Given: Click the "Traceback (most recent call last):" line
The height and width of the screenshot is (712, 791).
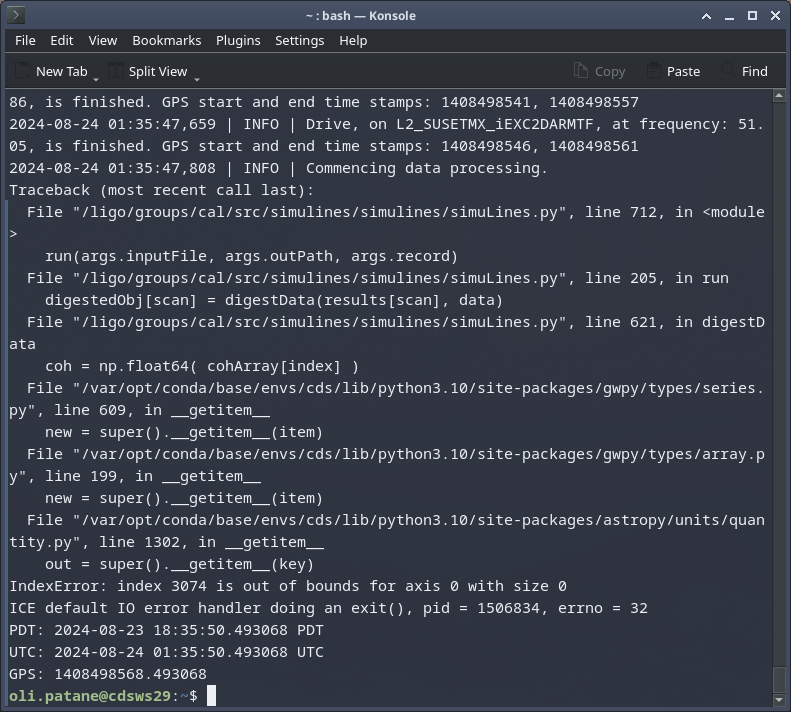Looking at the screenshot, I should [161, 190].
